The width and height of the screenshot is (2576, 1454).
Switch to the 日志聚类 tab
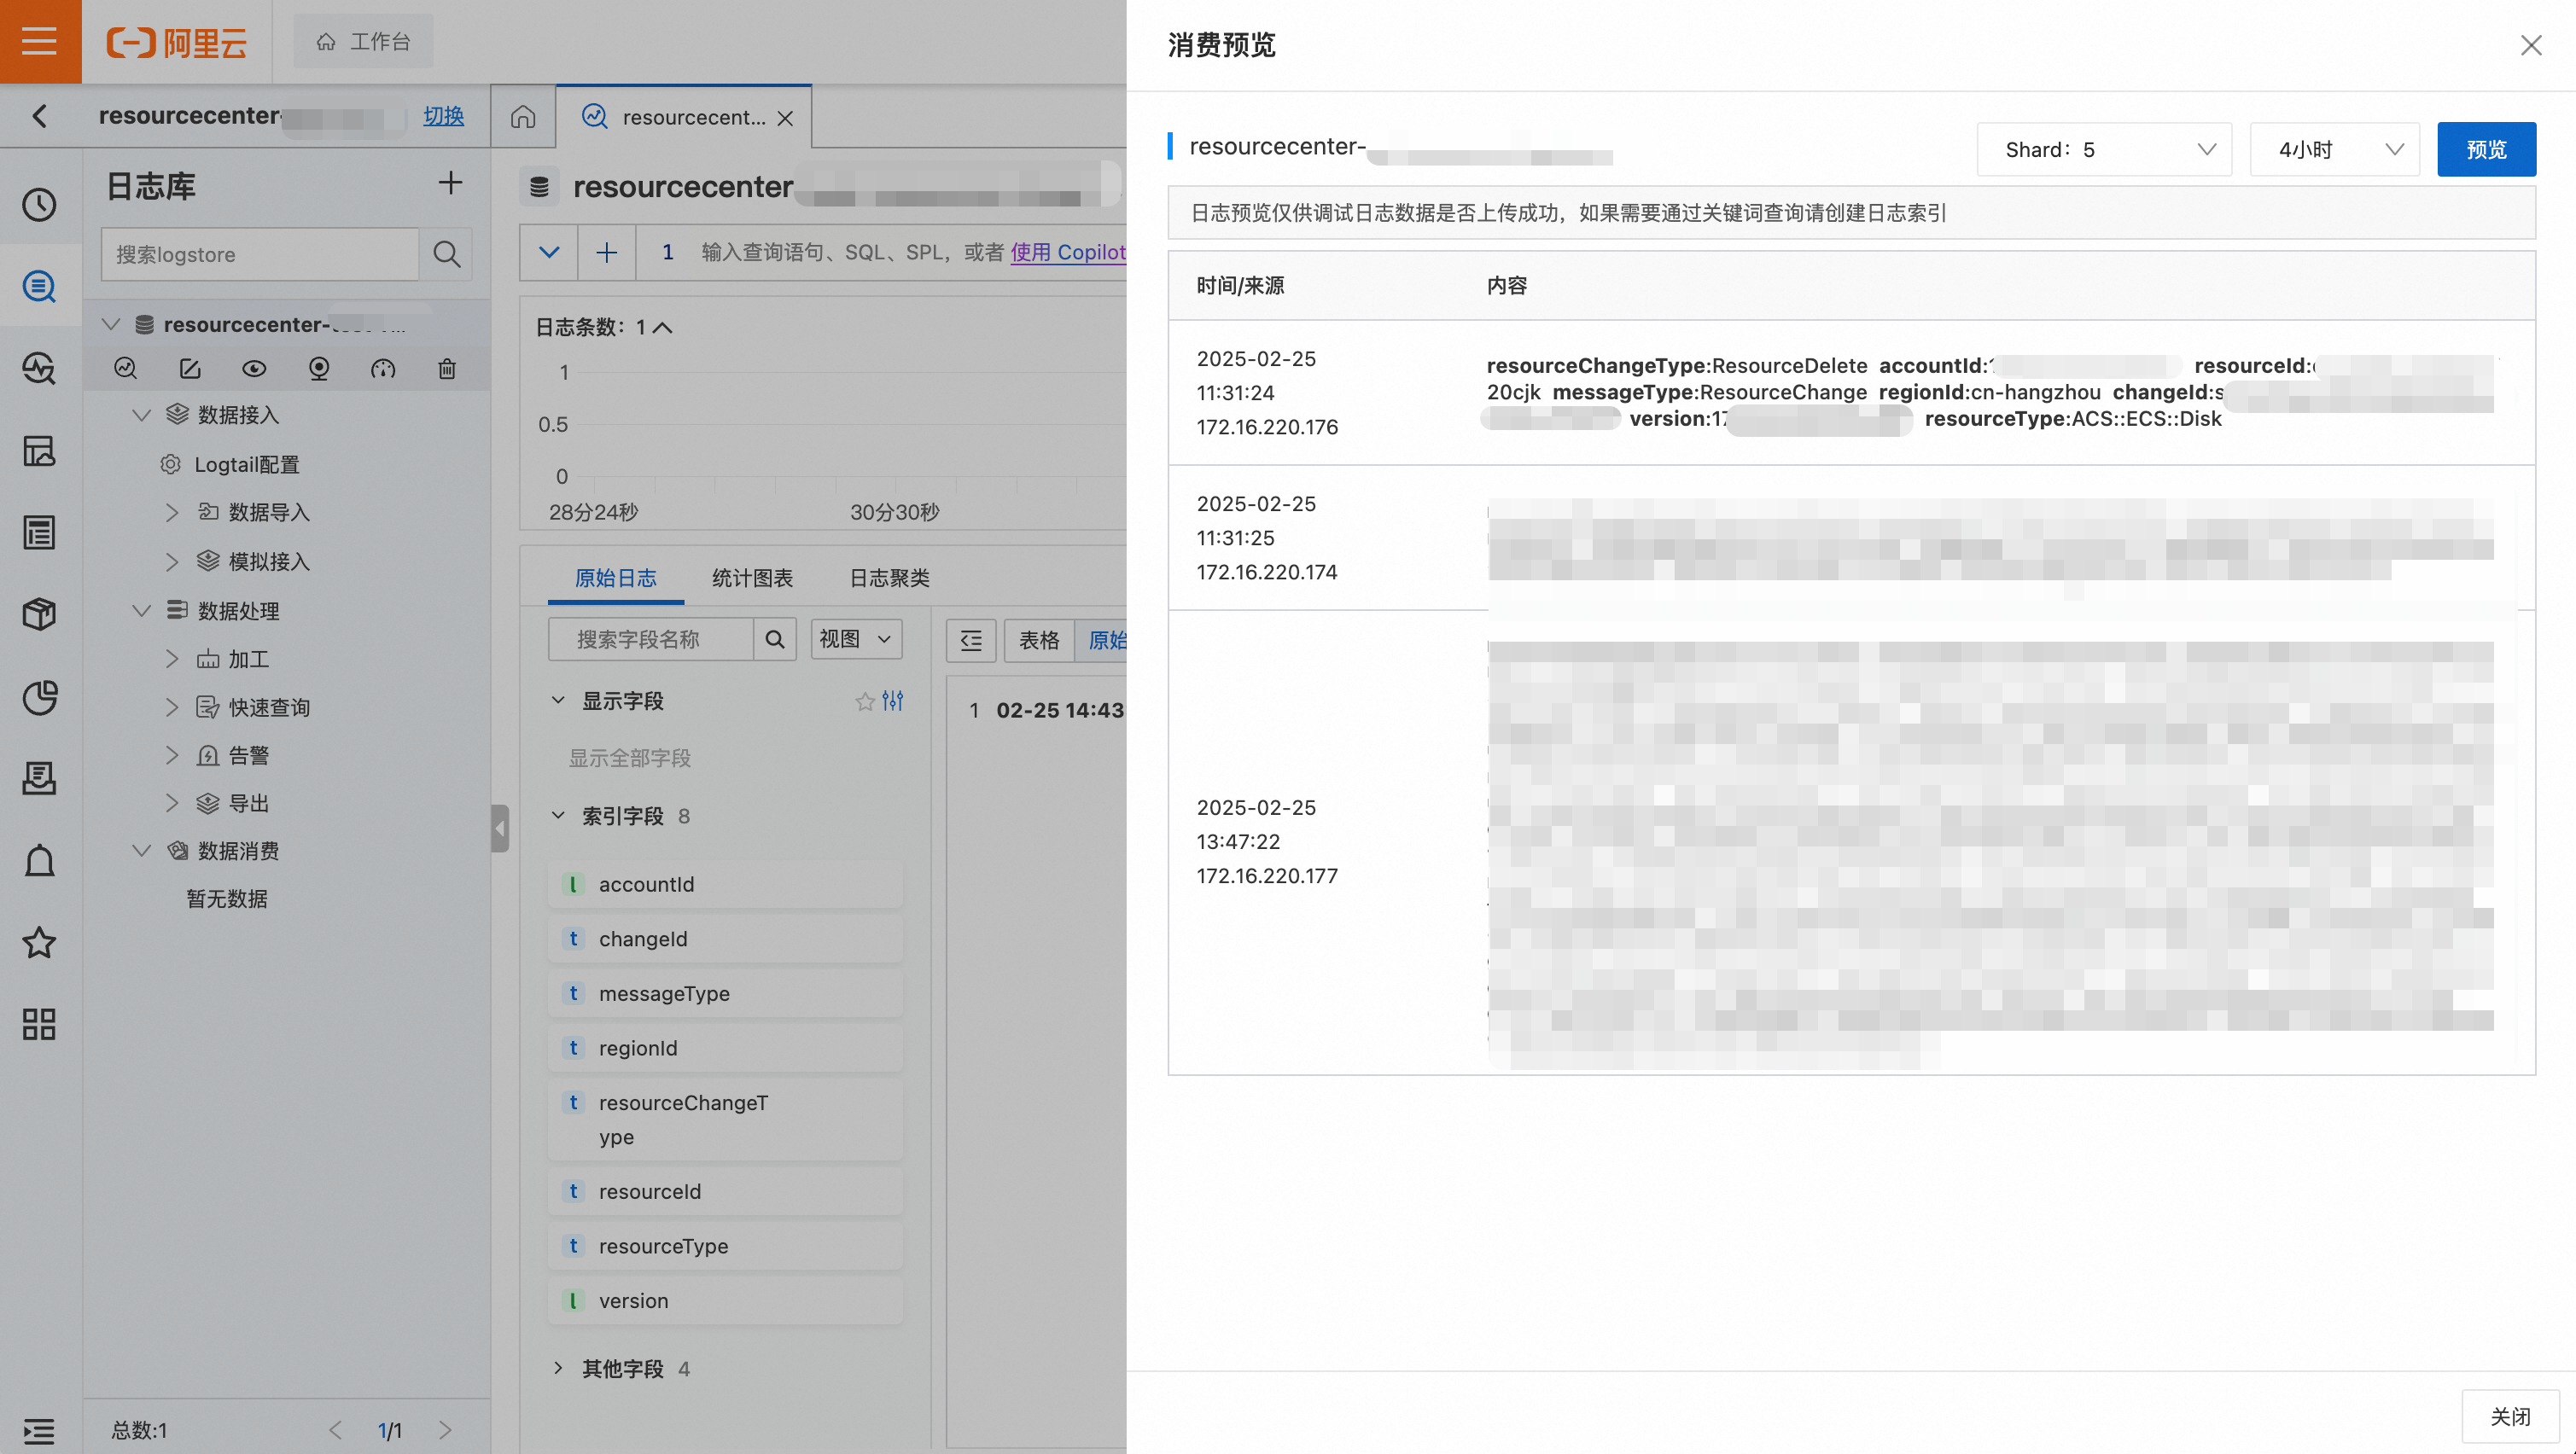(x=889, y=578)
